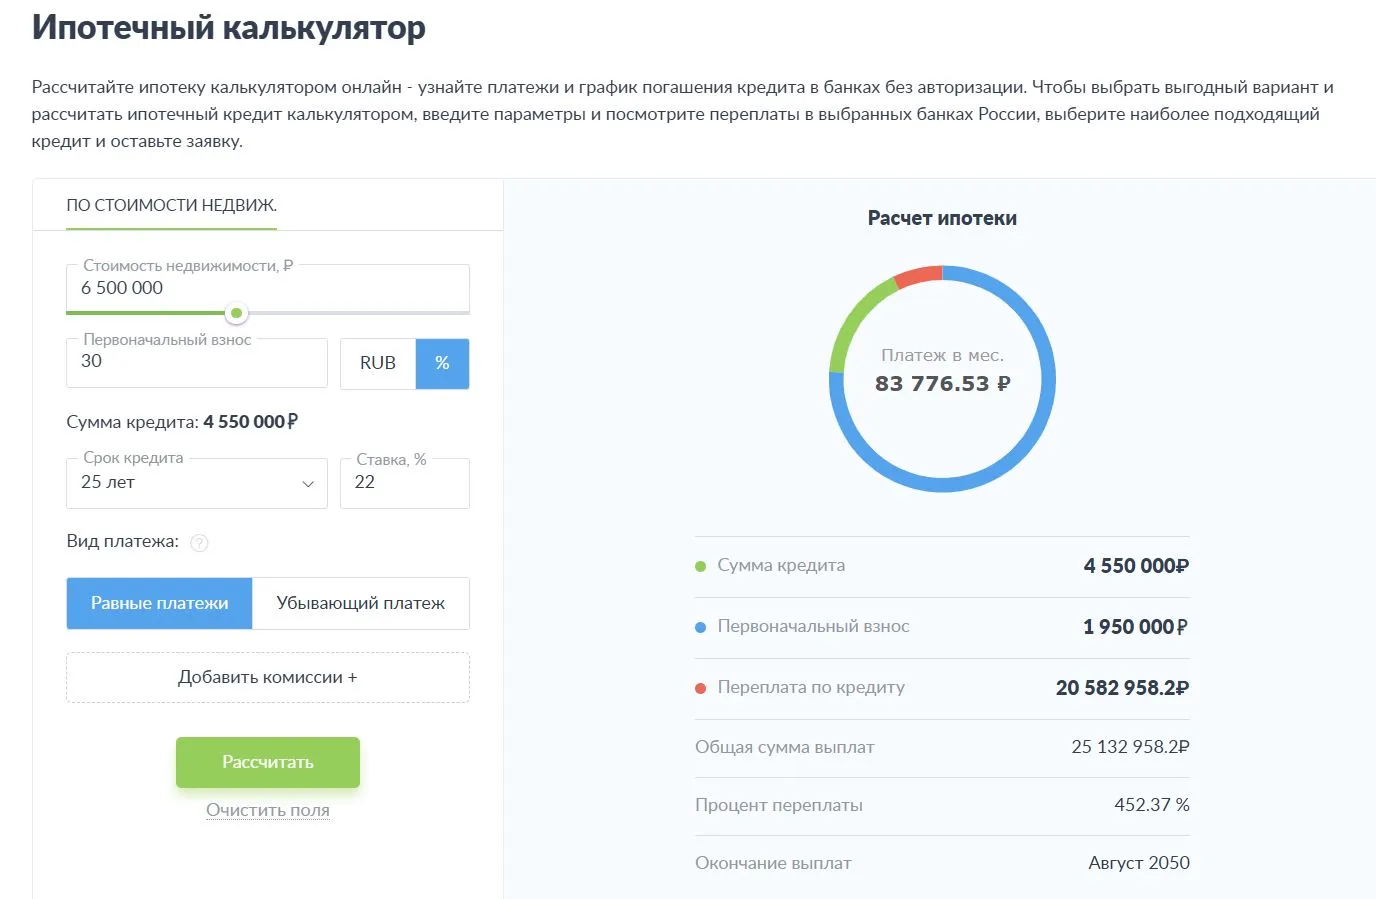The width and height of the screenshot is (1376, 899).
Task: Click the green dot beside Сумма кредита
Action: pyautogui.click(x=700, y=566)
